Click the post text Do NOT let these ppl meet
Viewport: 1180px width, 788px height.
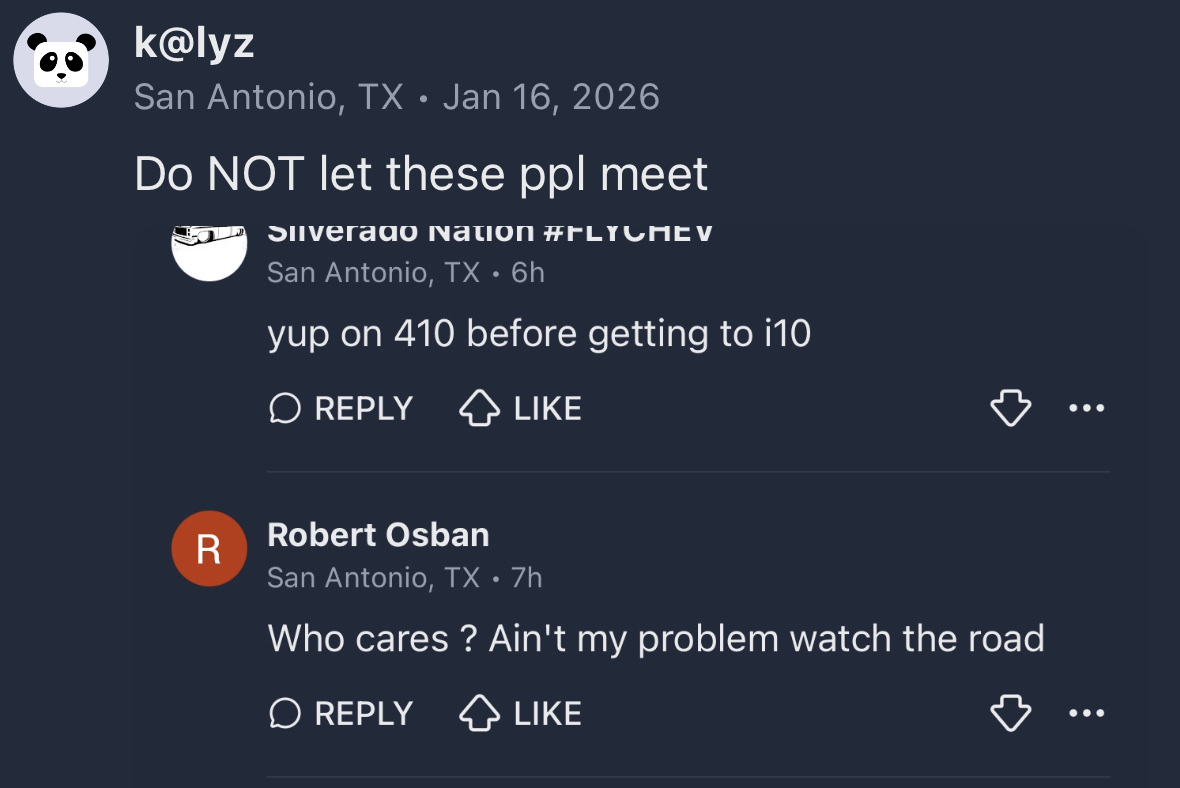[x=421, y=174]
